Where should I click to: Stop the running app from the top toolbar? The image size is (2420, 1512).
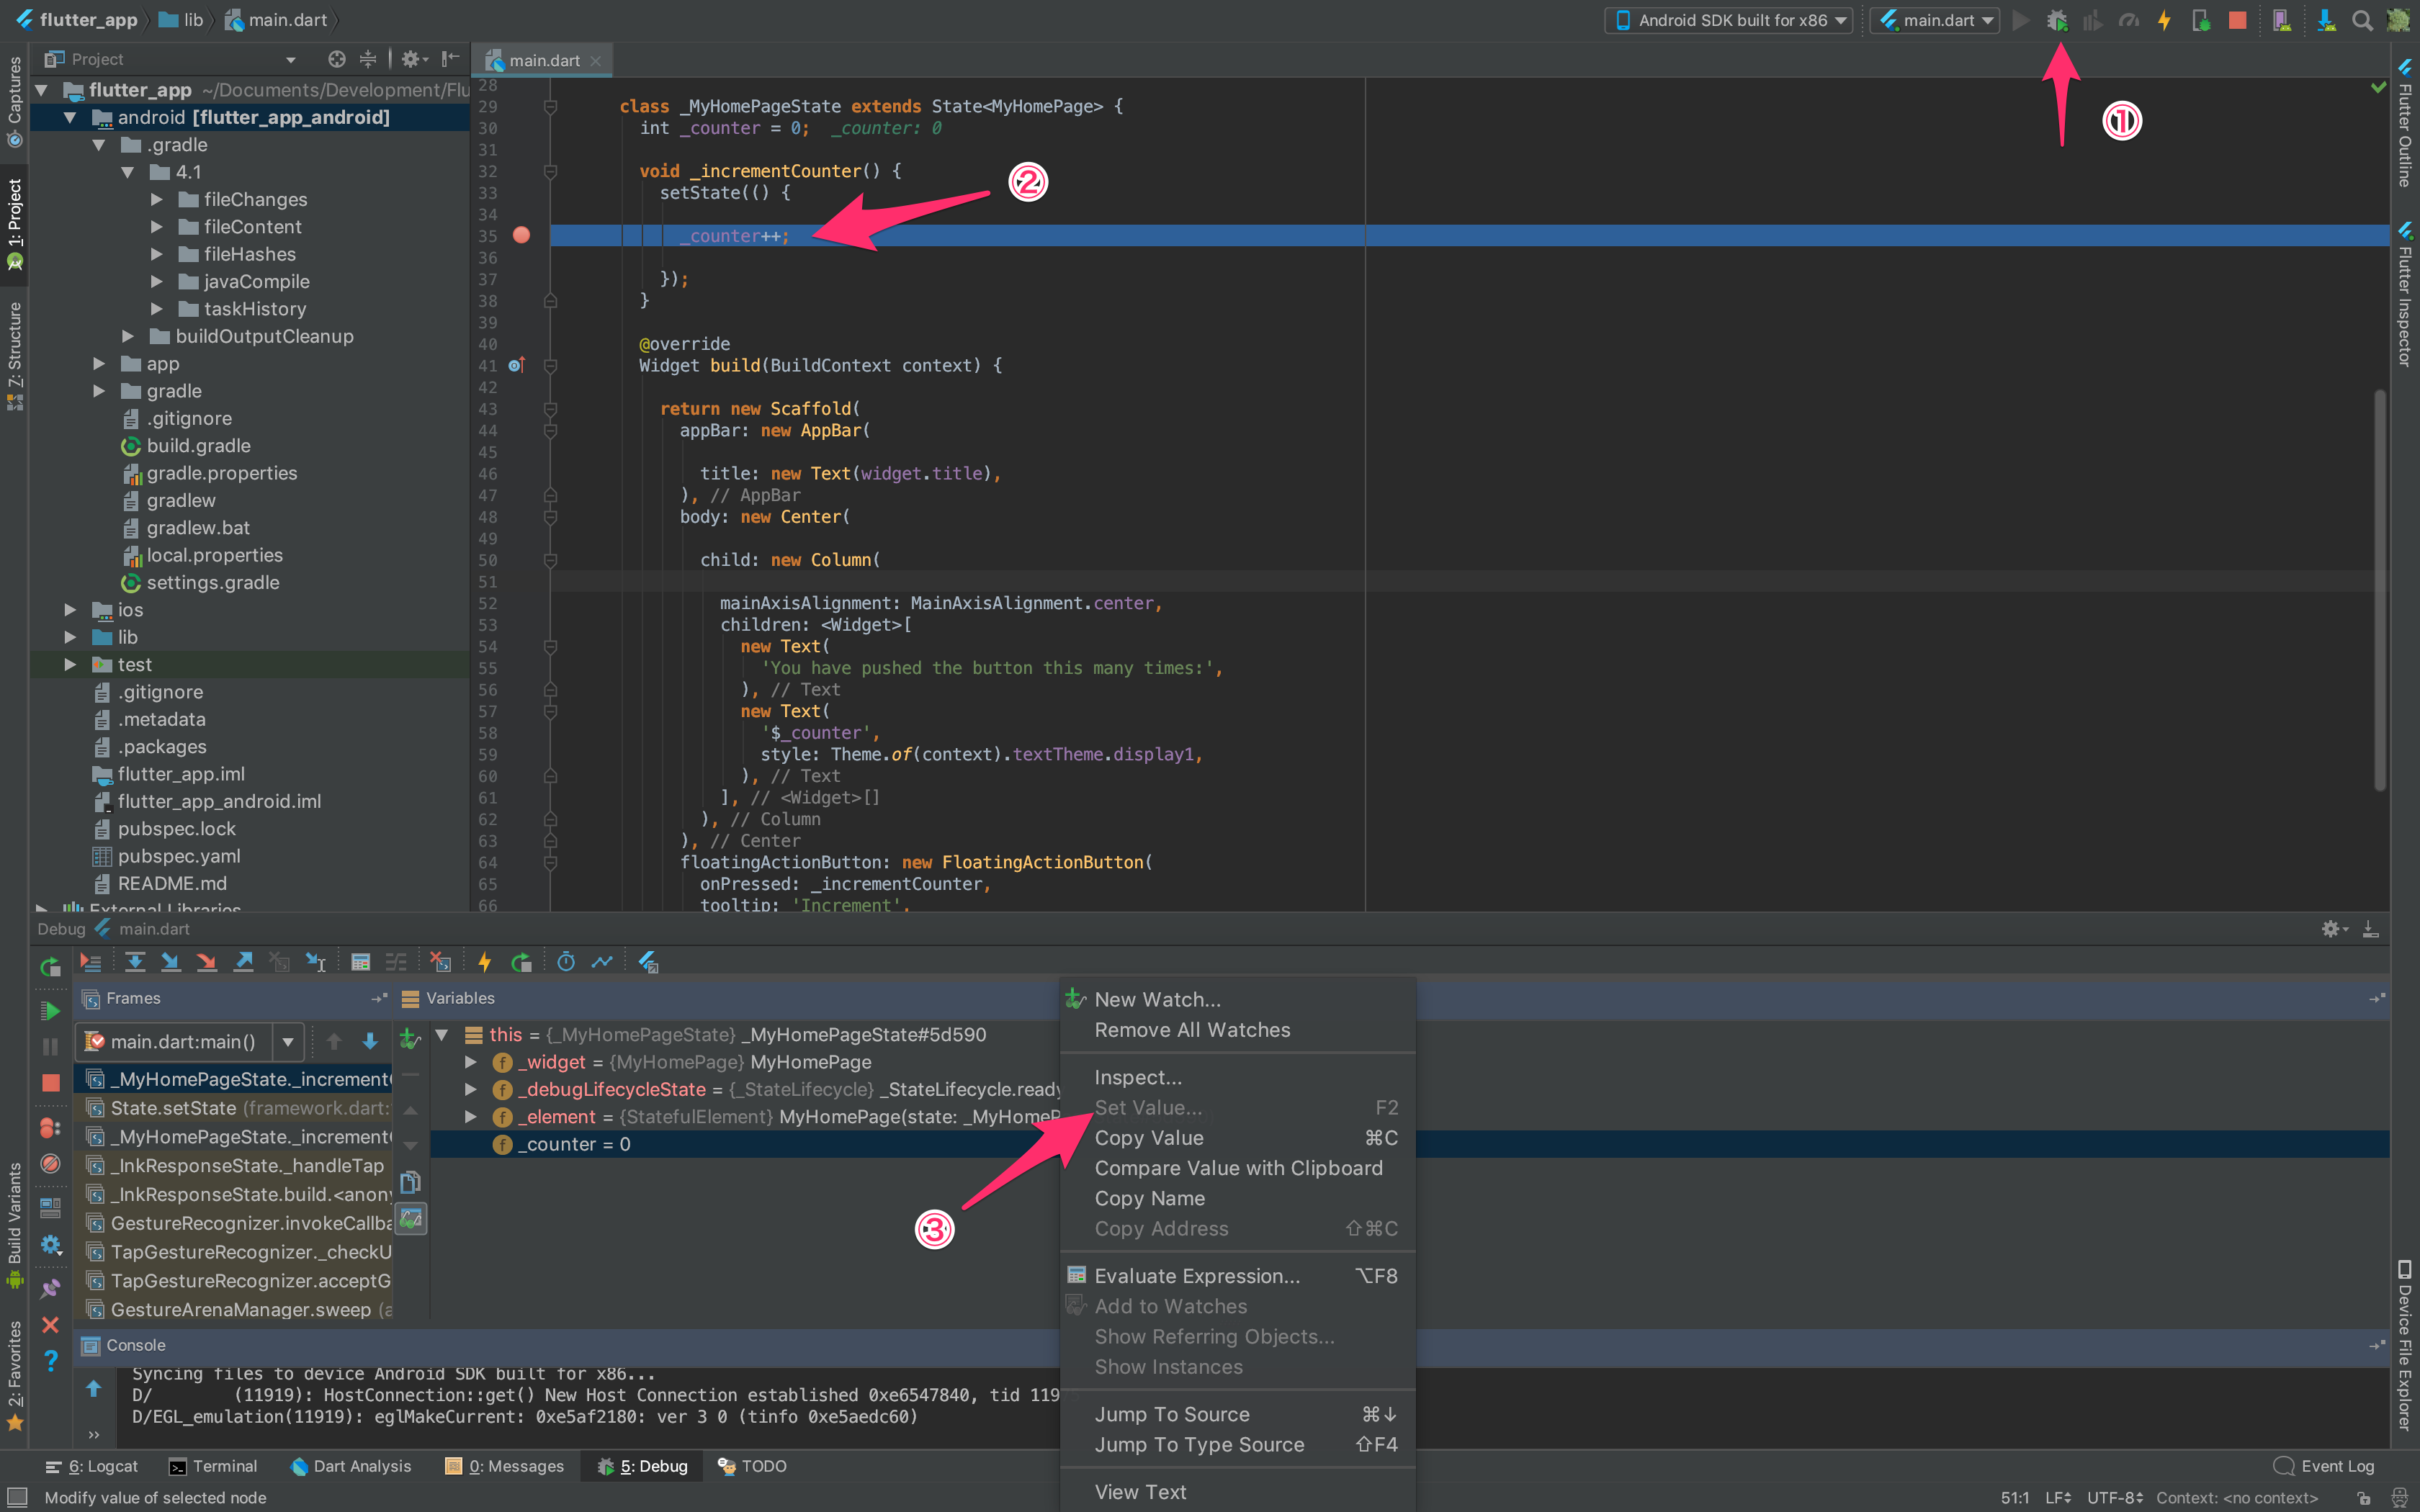tap(2238, 20)
